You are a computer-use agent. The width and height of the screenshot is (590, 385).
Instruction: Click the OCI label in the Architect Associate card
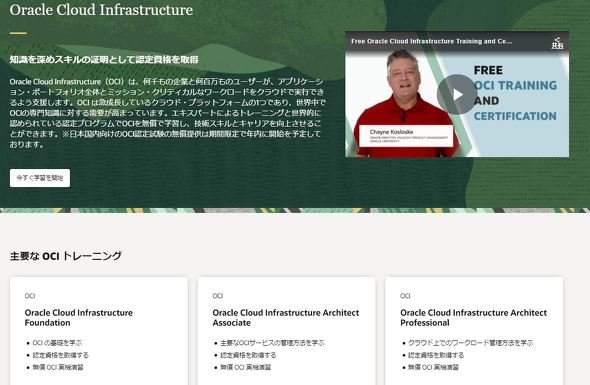coord(217,296)
